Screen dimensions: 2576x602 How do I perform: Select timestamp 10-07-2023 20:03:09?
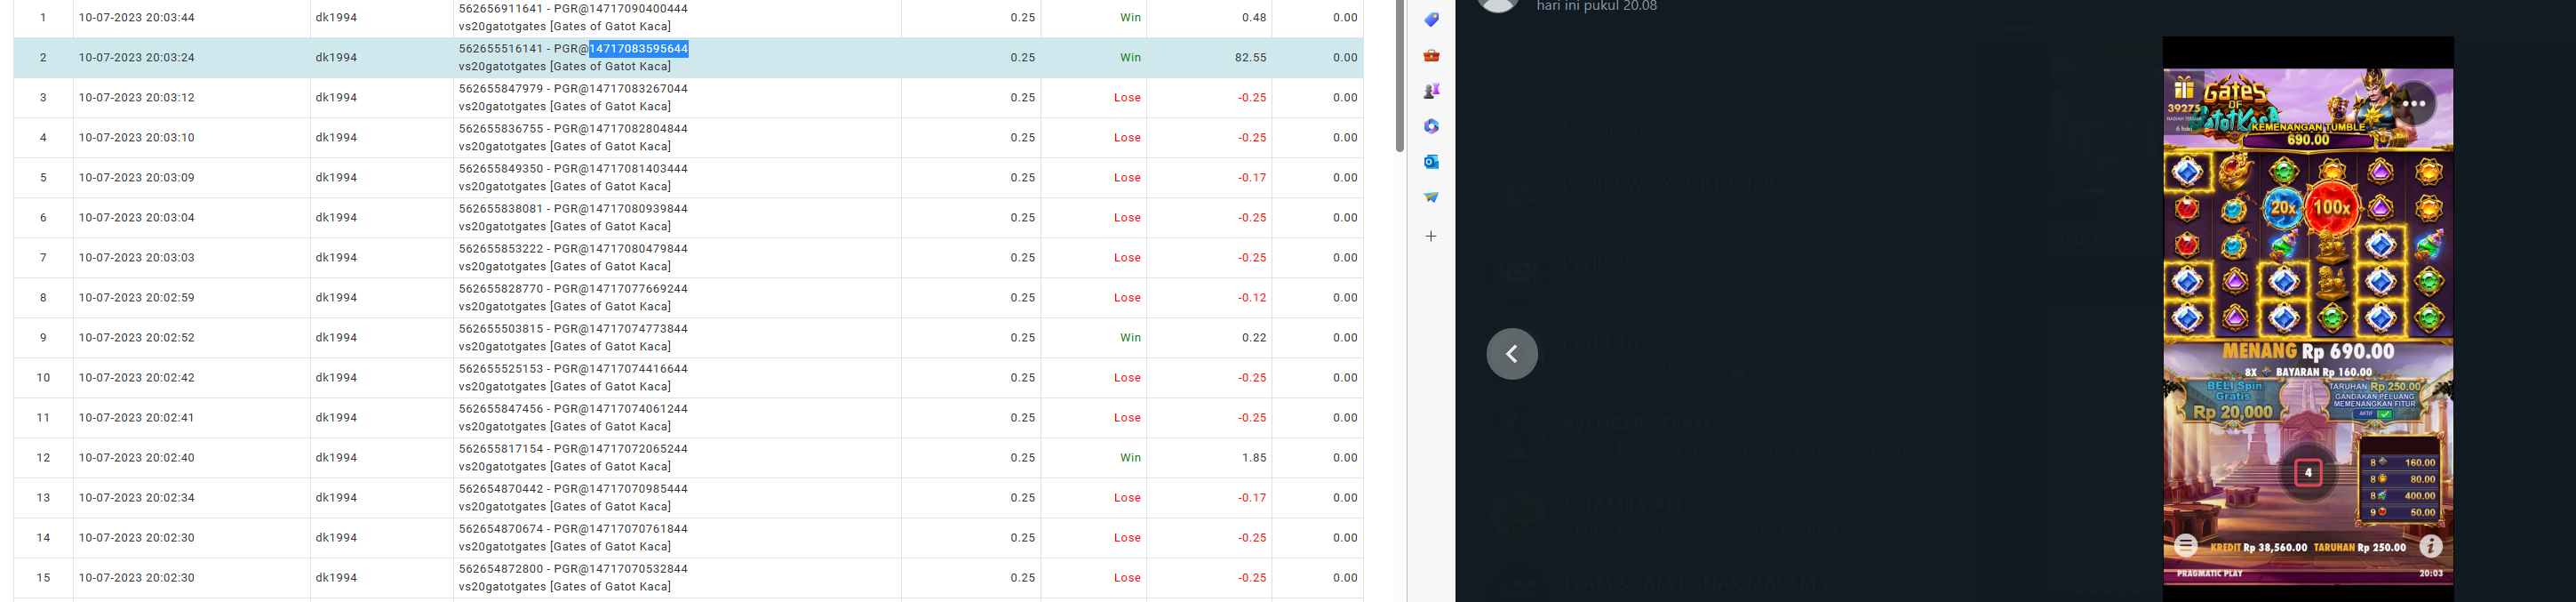coord(137,178)
